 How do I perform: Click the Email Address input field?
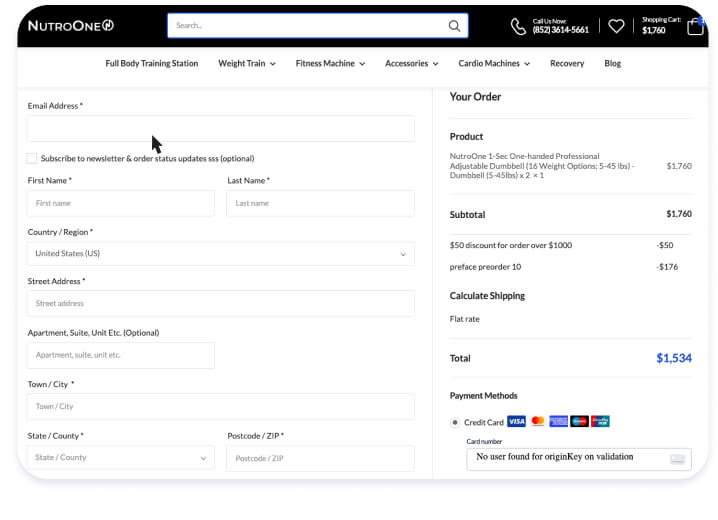[220, 129]
